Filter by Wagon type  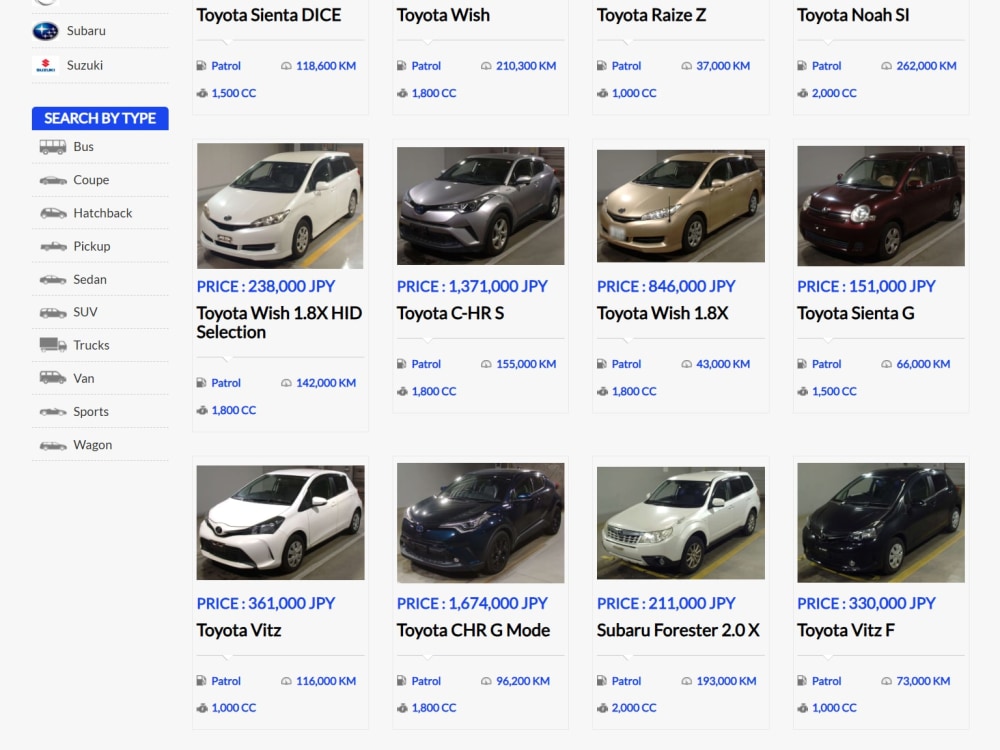click(92, 445)
